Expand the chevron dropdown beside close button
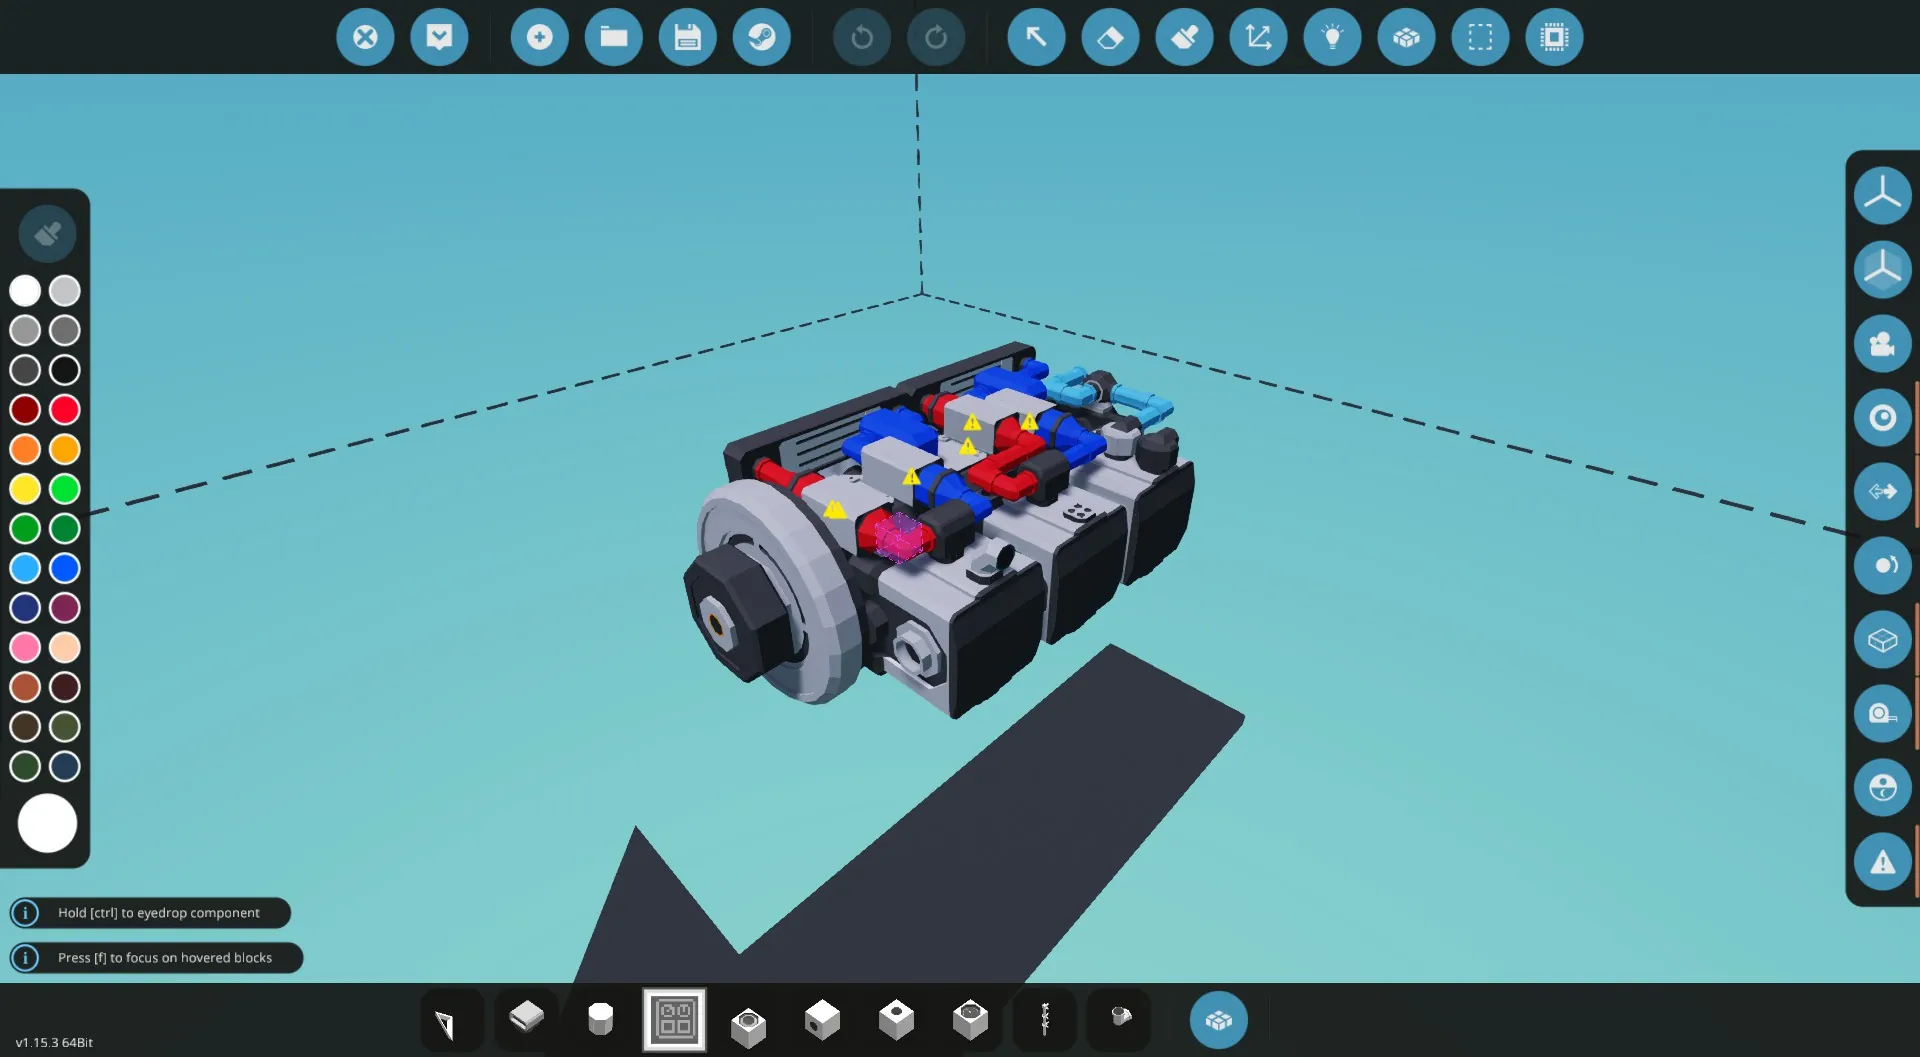The image size is (1920, 1057). (x=439, y=38)
